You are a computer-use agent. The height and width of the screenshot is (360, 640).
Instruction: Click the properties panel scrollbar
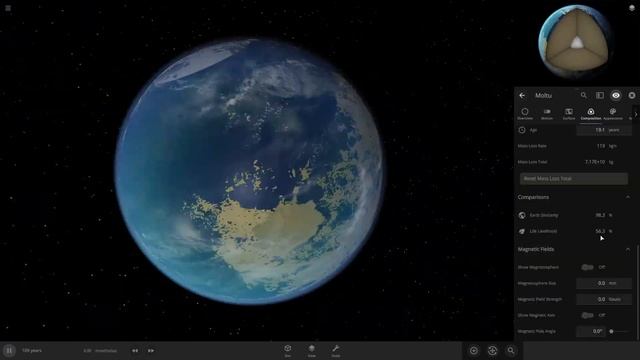click(638, 292)
